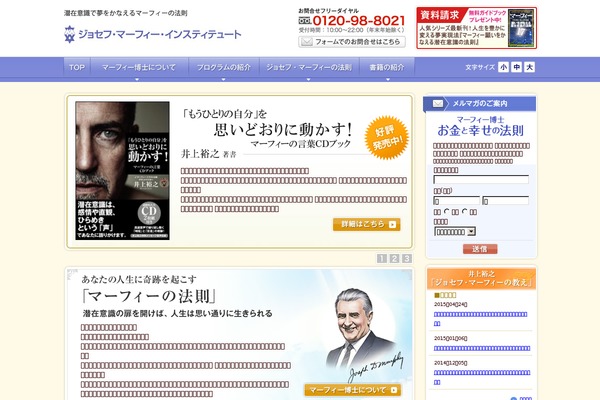Viewport: 600px width, 400px height.
Task: Open the dropdown list in newsletter form
Action: click(455, 232)
